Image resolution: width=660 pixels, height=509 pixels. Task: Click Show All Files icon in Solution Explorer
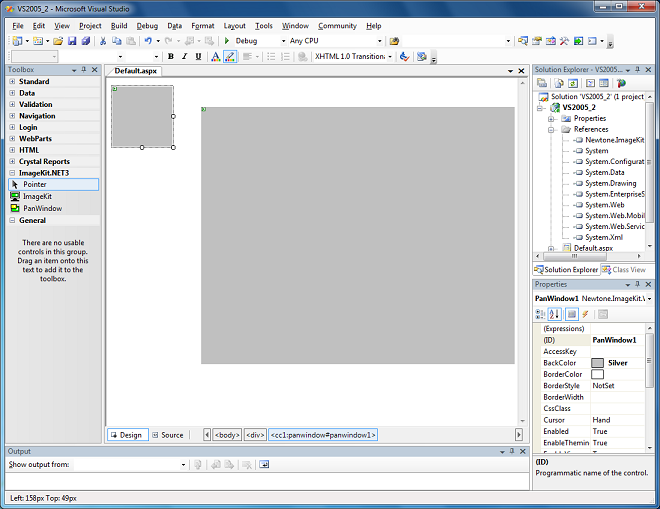(x=559, y=83)
